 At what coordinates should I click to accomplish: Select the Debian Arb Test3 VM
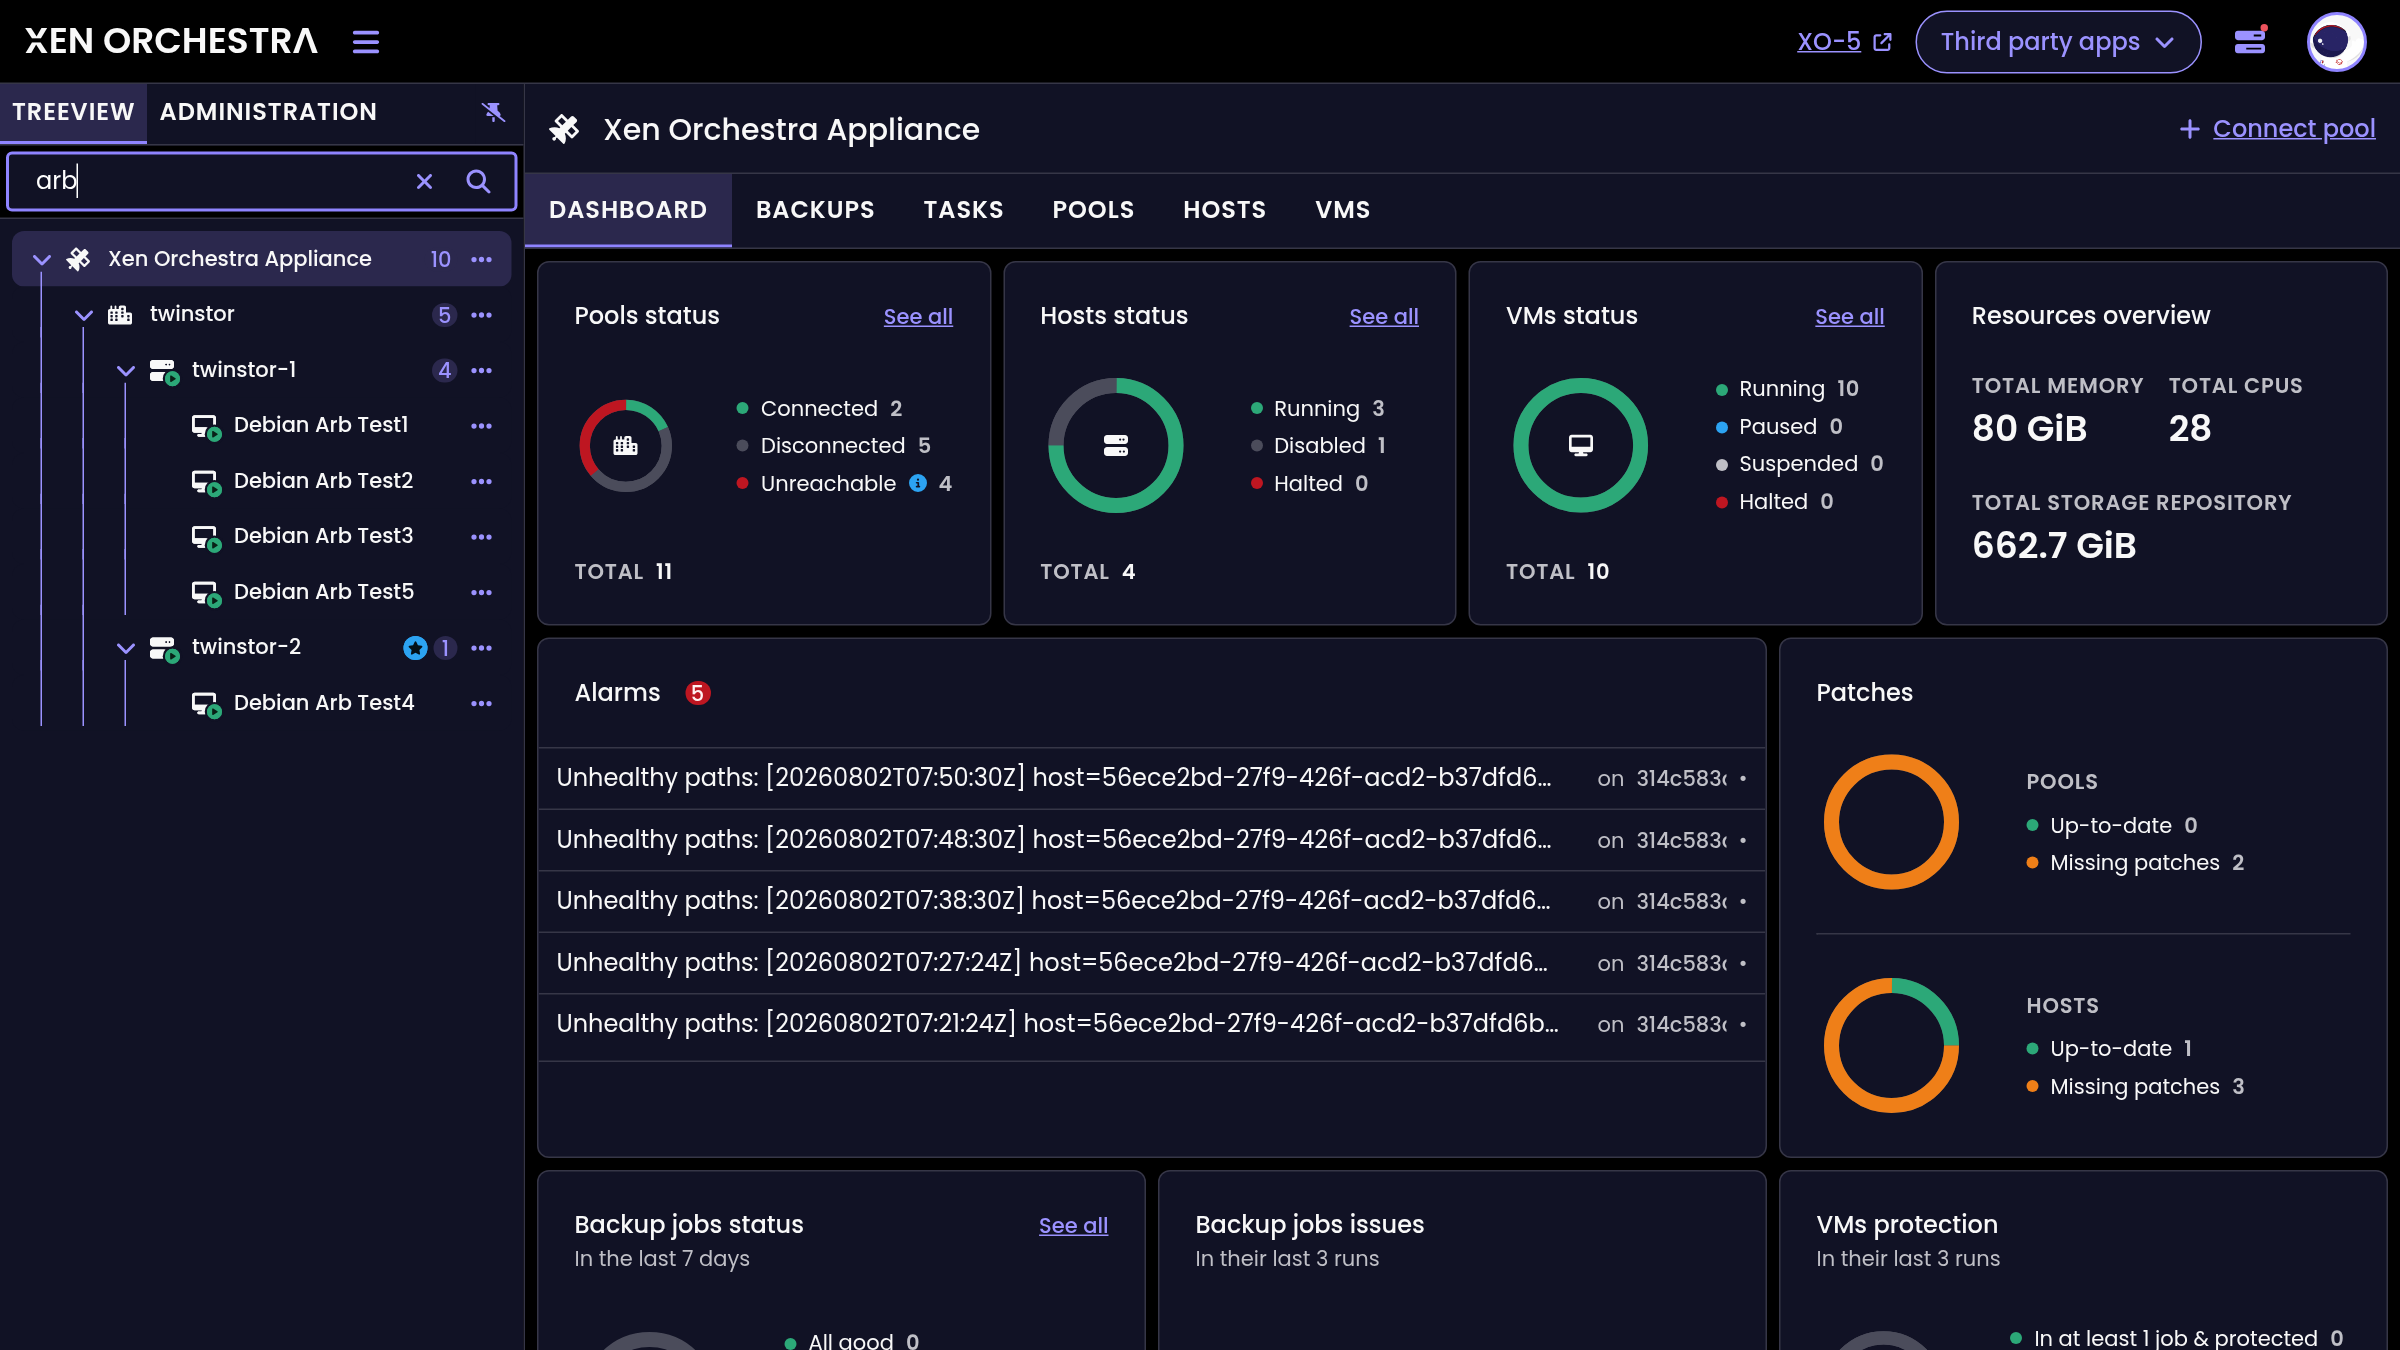pos(323,536)
